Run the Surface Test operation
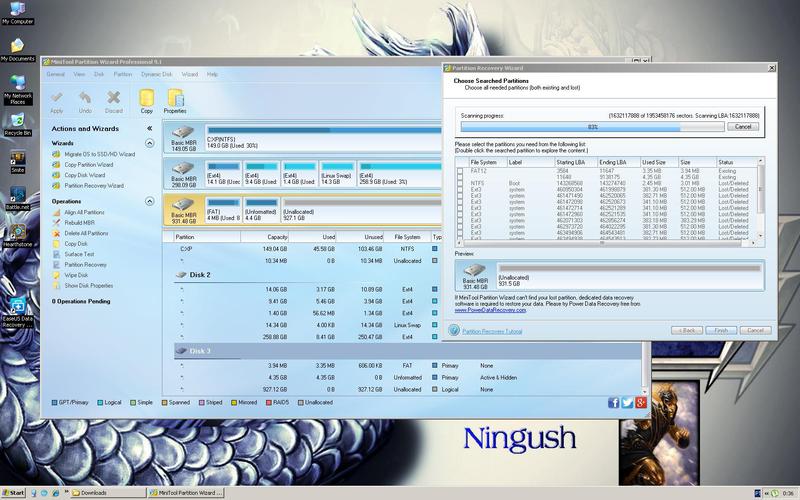 click(73, 254)
